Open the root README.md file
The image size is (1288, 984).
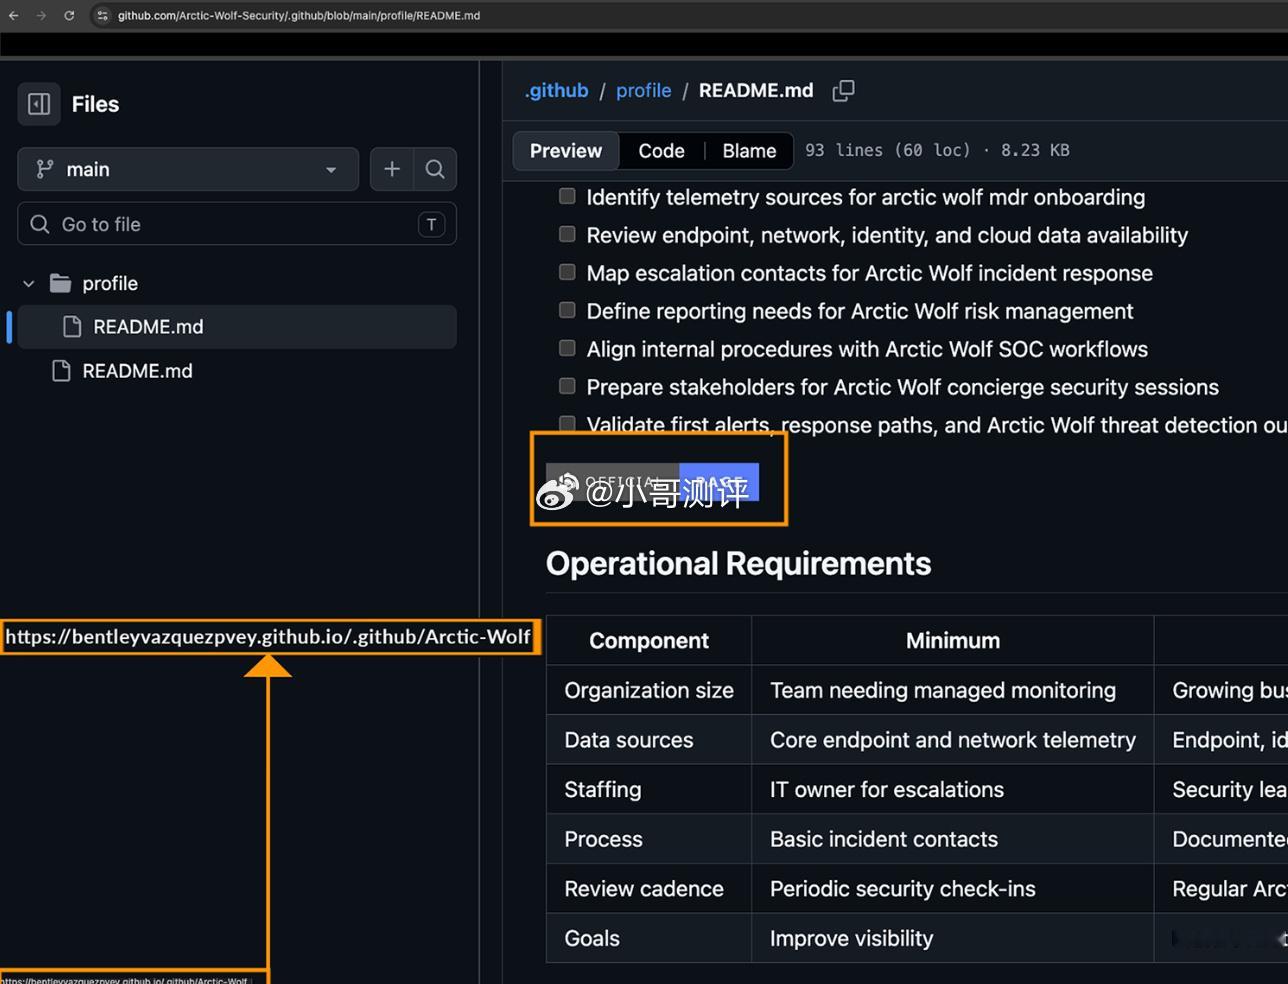pos(137,371)
